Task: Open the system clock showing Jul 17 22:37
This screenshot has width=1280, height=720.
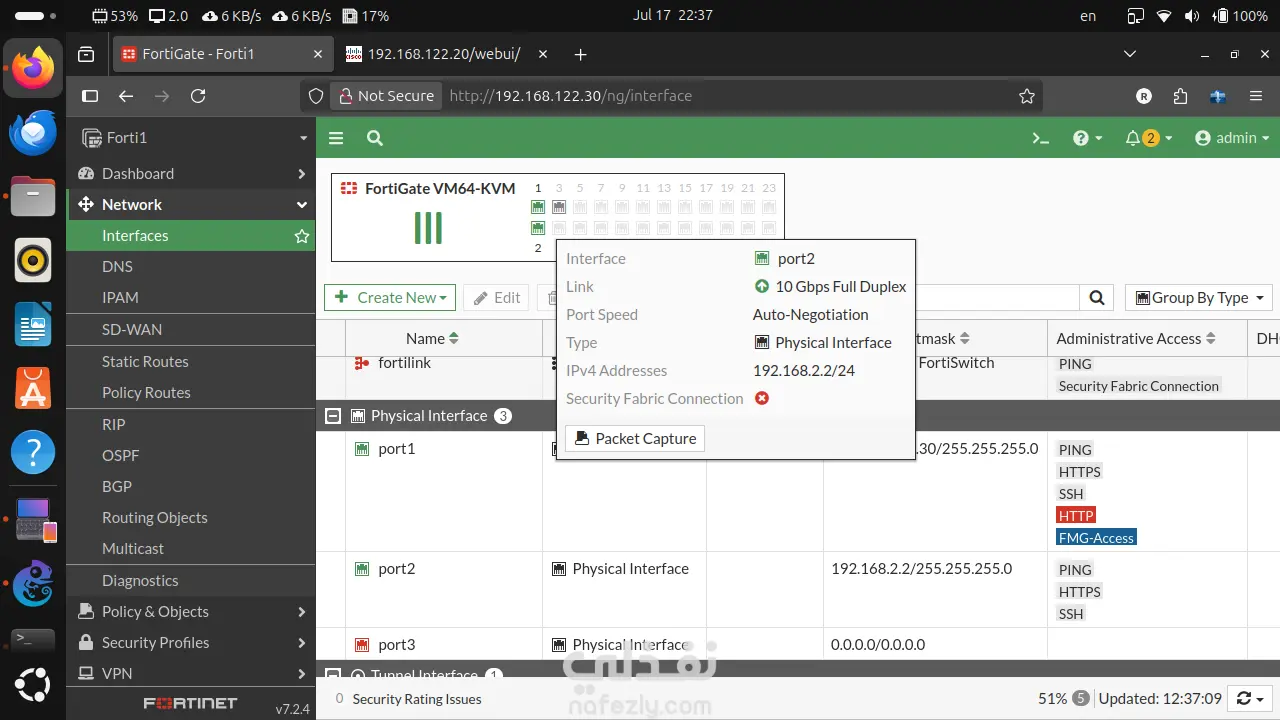Action: [x=672, y=16]
